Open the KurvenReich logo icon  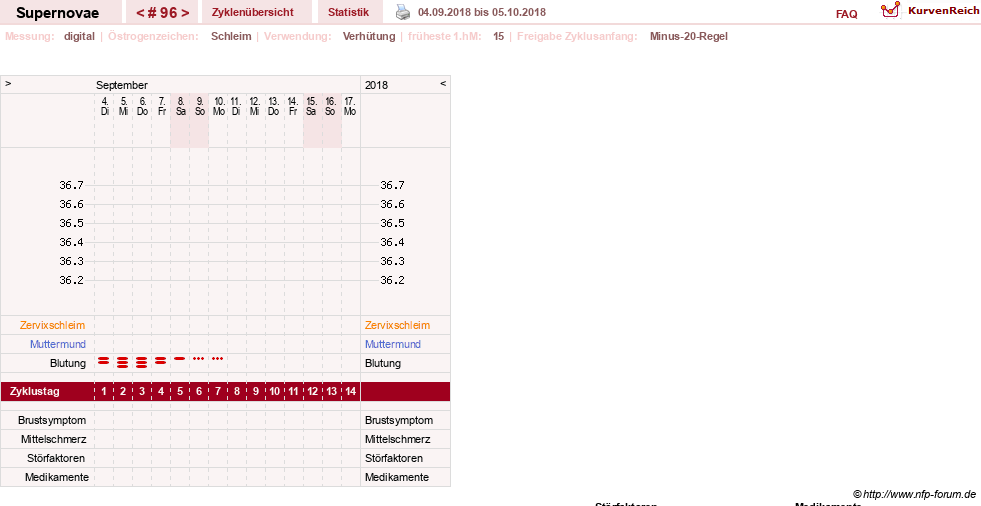890,10
